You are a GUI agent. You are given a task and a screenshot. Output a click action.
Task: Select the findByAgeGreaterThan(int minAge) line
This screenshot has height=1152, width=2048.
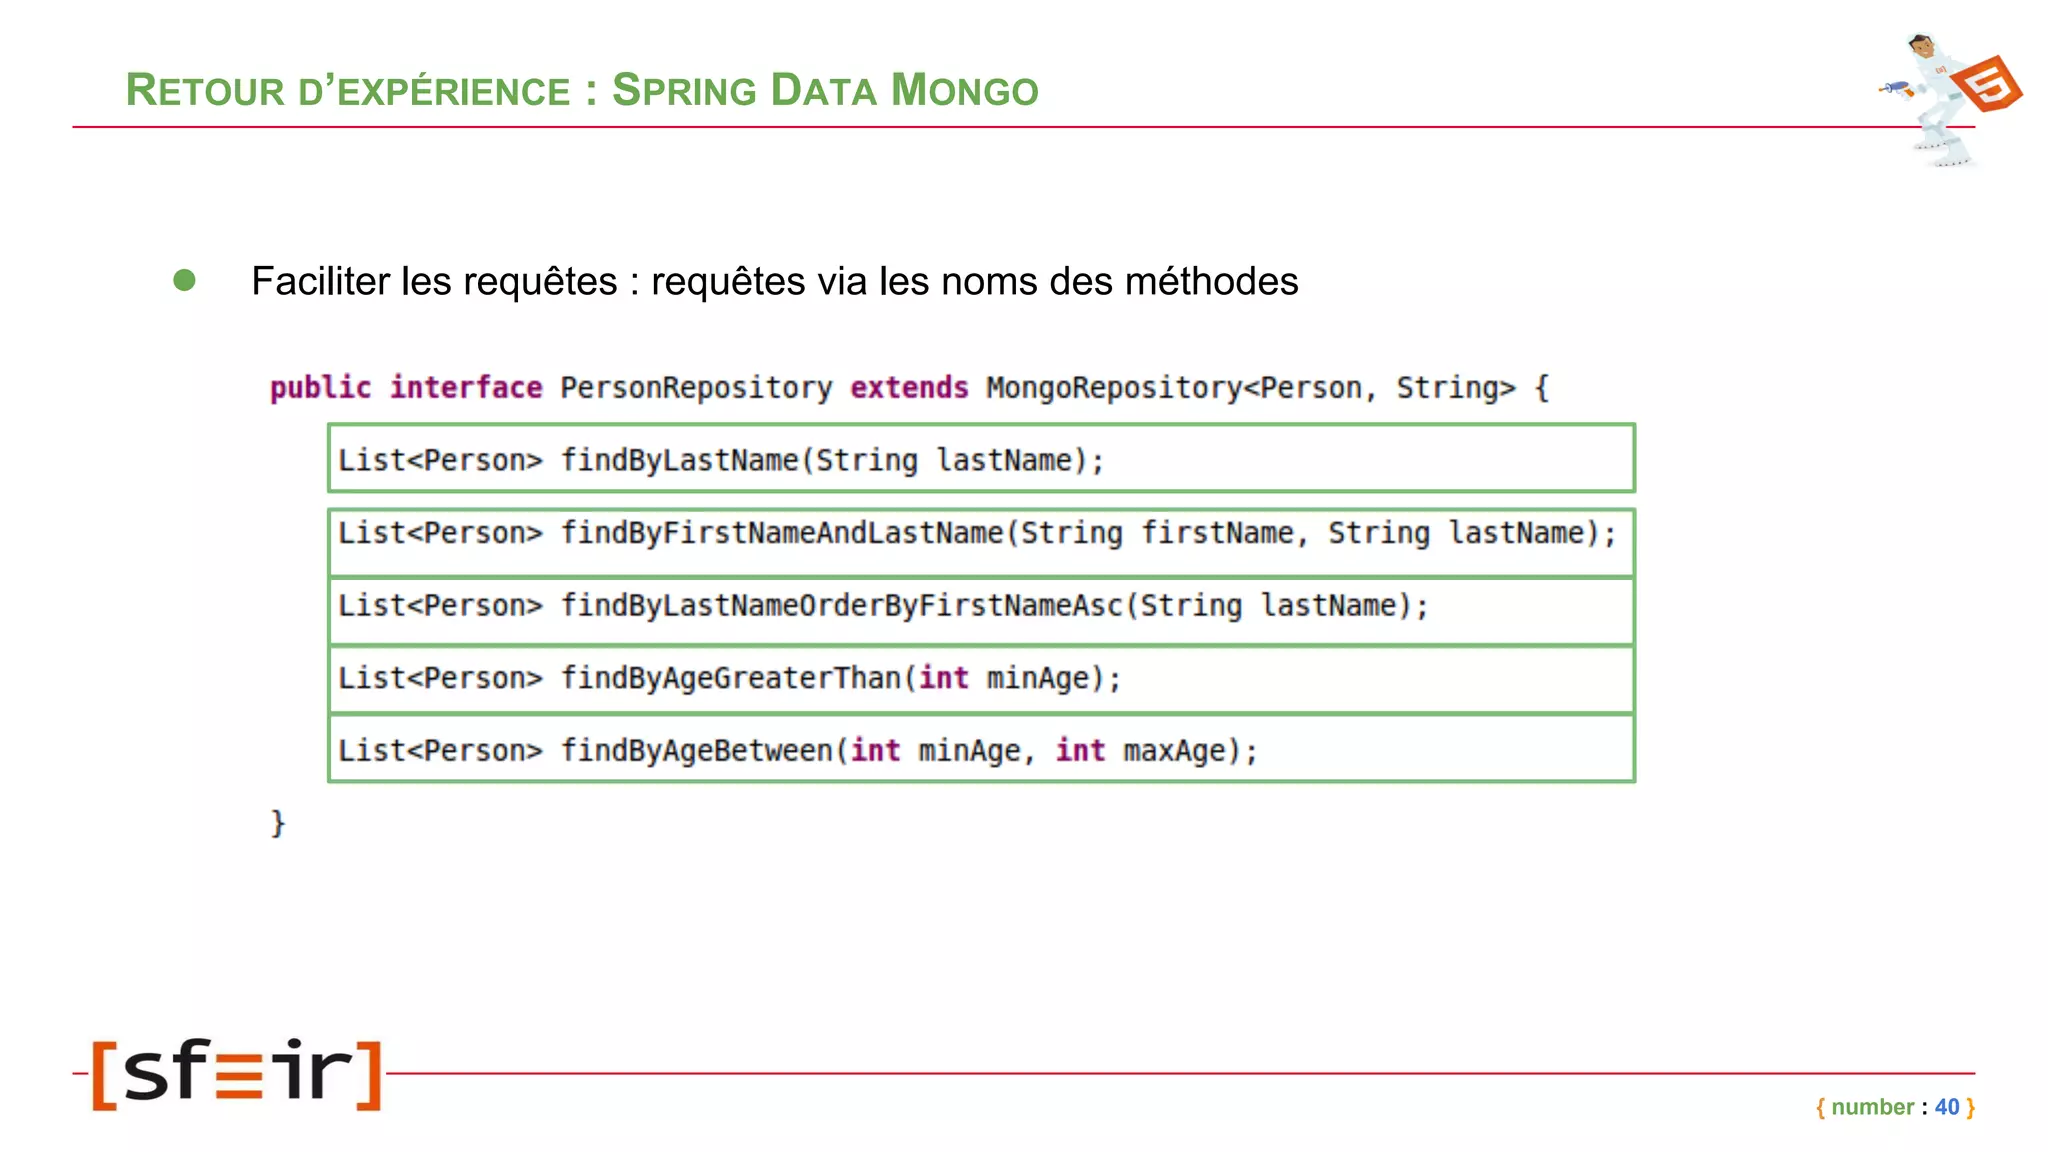tap(981, 680)
